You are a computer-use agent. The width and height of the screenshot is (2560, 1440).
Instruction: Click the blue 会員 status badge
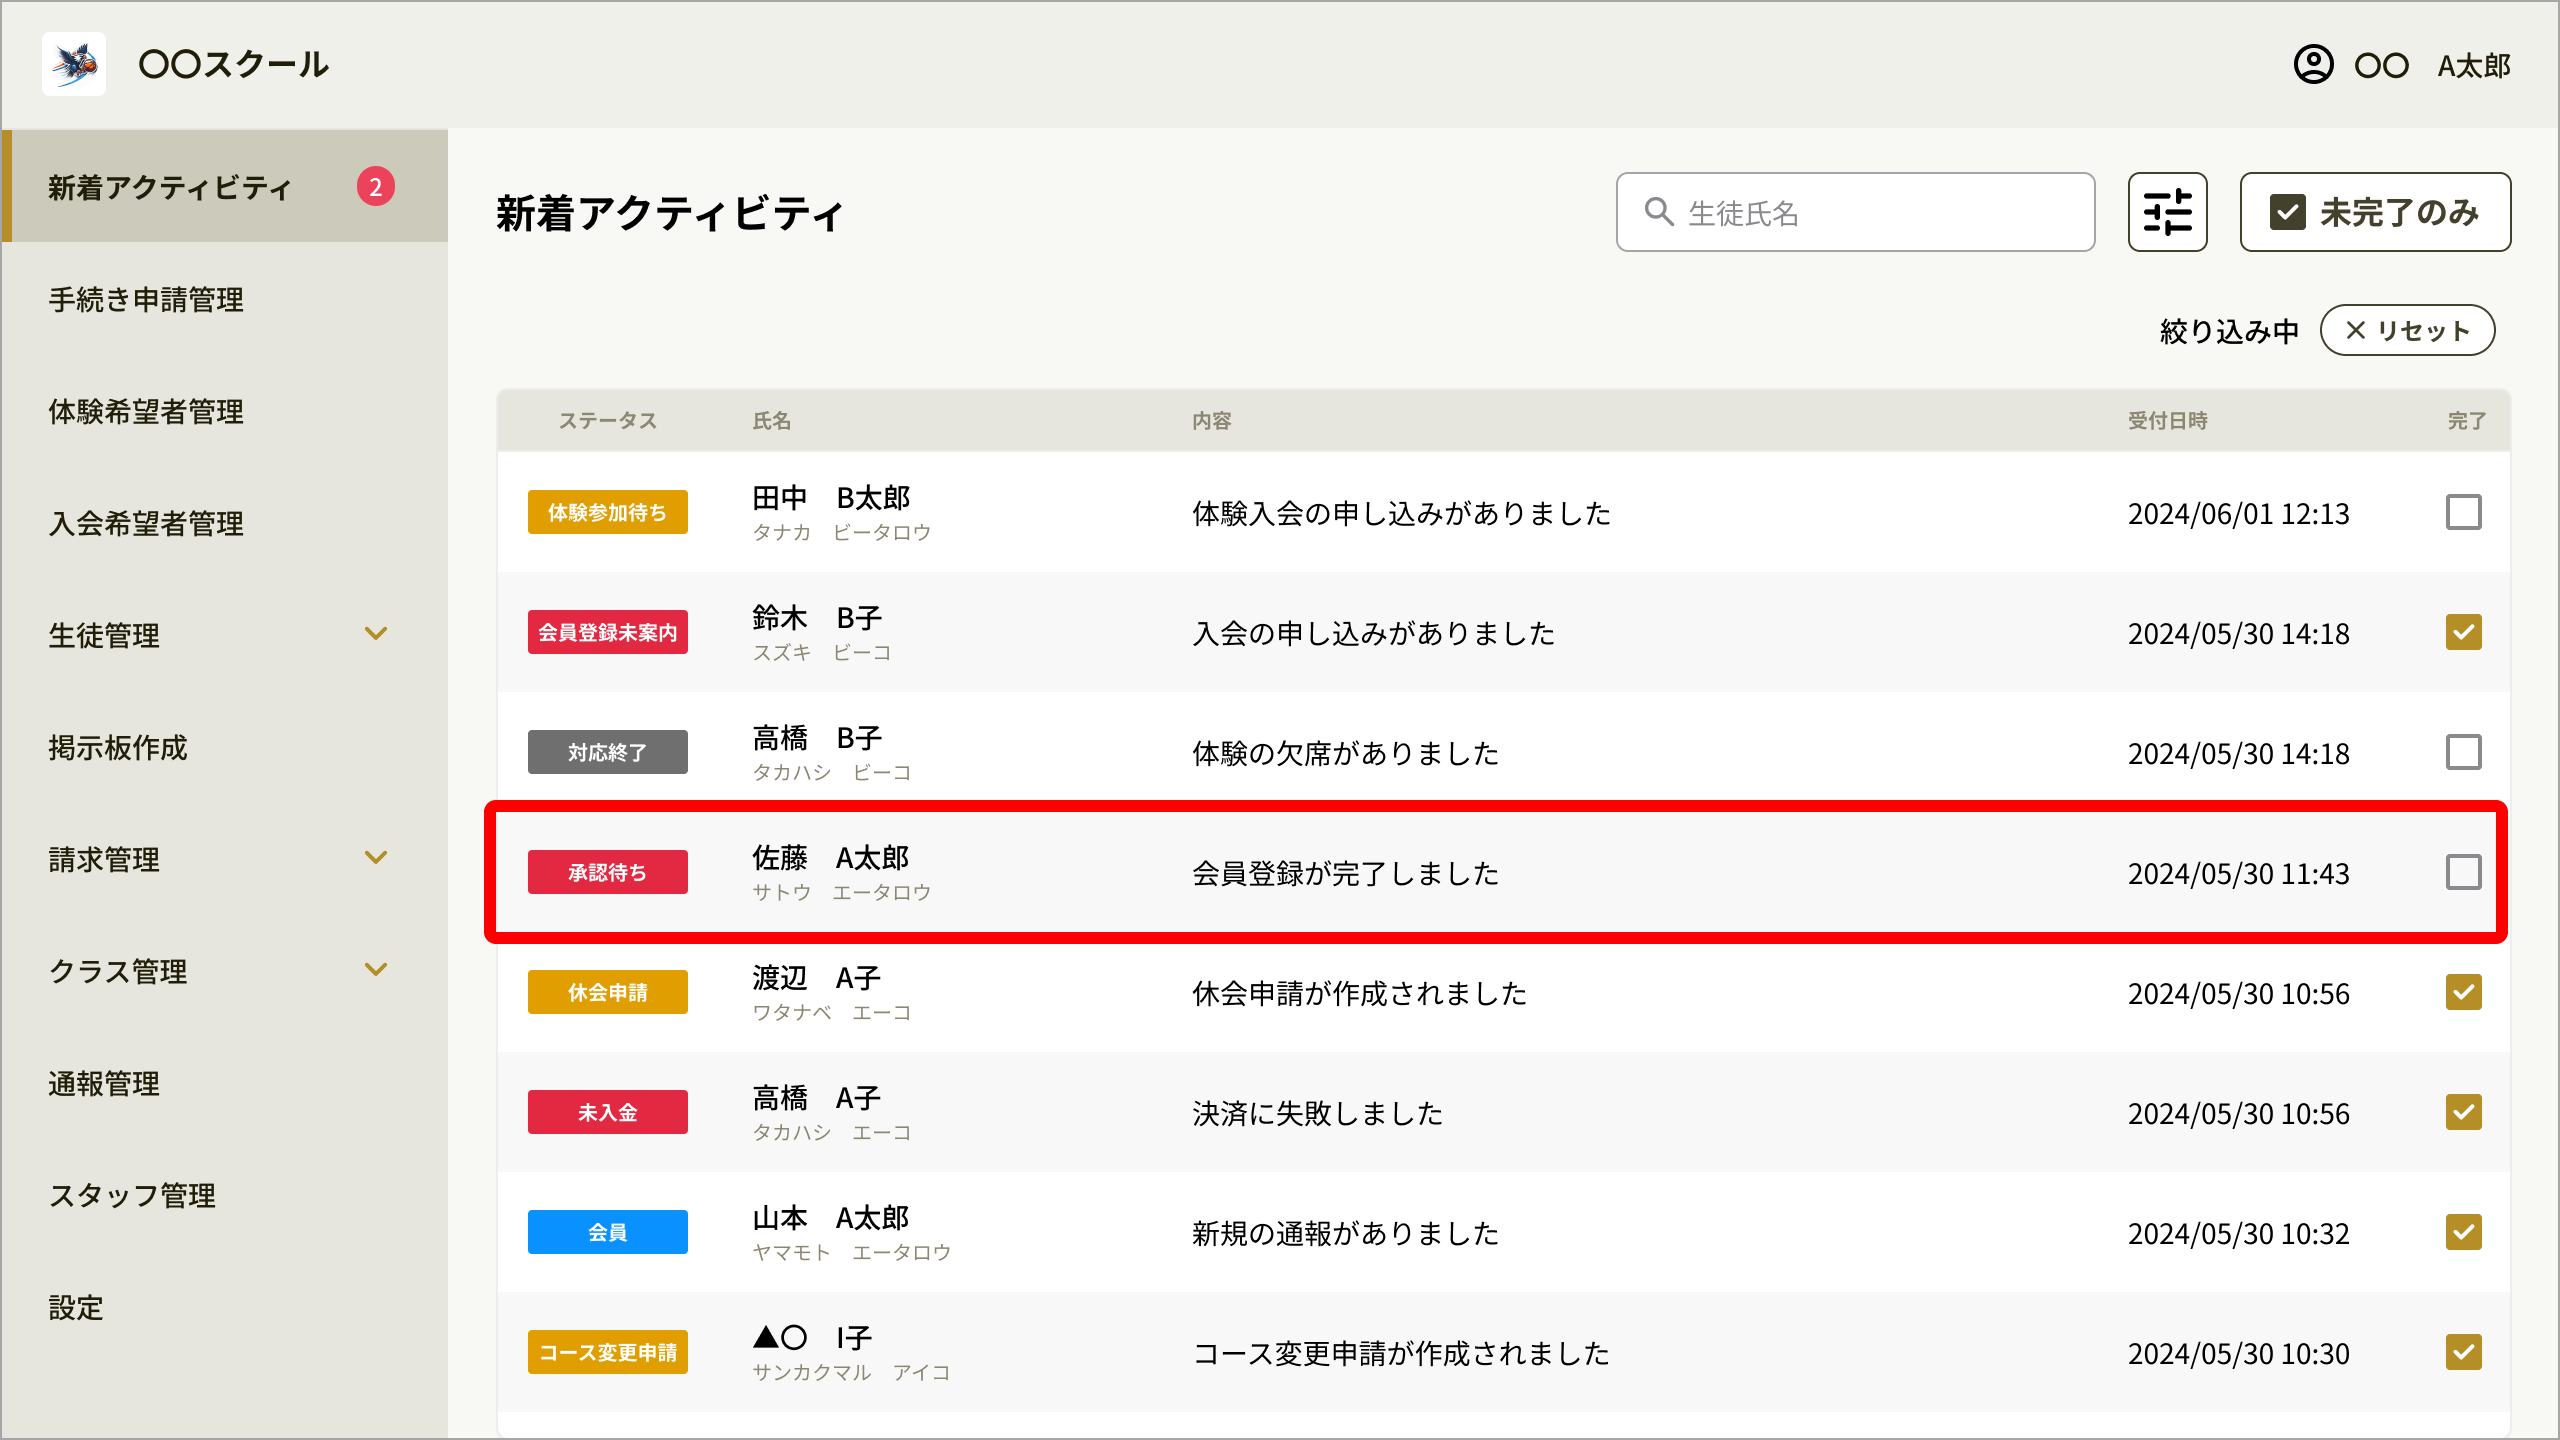coord(608,1232)
